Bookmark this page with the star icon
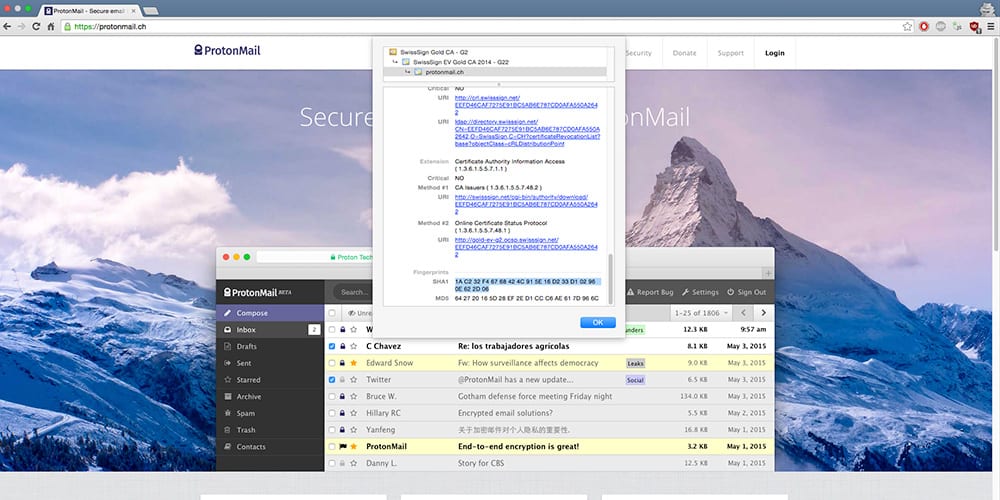 point(907,26)
